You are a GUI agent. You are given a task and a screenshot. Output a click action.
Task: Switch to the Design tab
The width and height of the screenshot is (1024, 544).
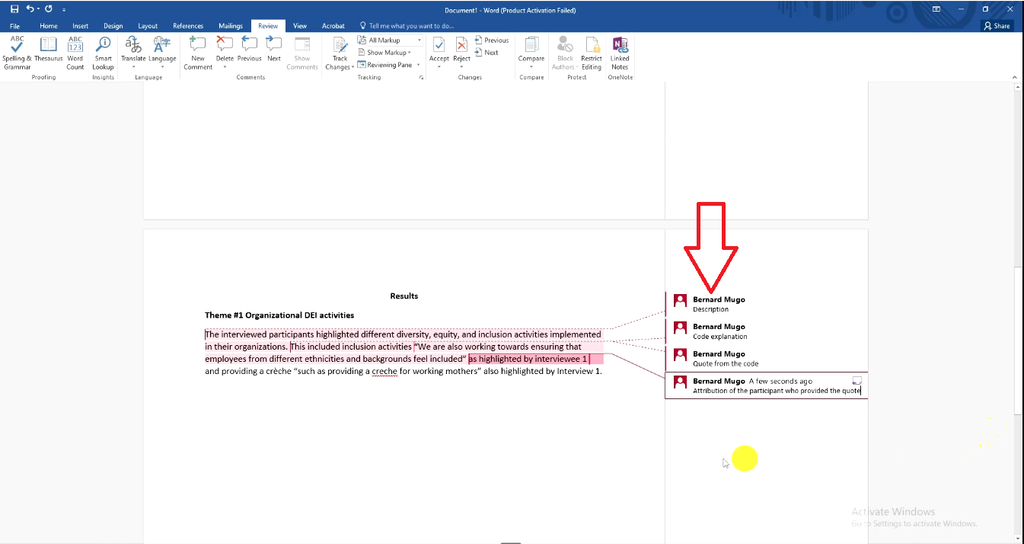(x=113, y=26)
